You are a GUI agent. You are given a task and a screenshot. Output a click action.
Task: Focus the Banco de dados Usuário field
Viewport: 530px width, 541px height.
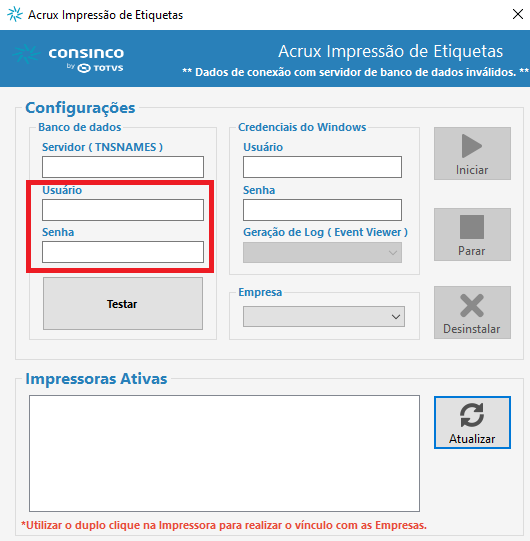pyautogui.click(x=123, y=210)
